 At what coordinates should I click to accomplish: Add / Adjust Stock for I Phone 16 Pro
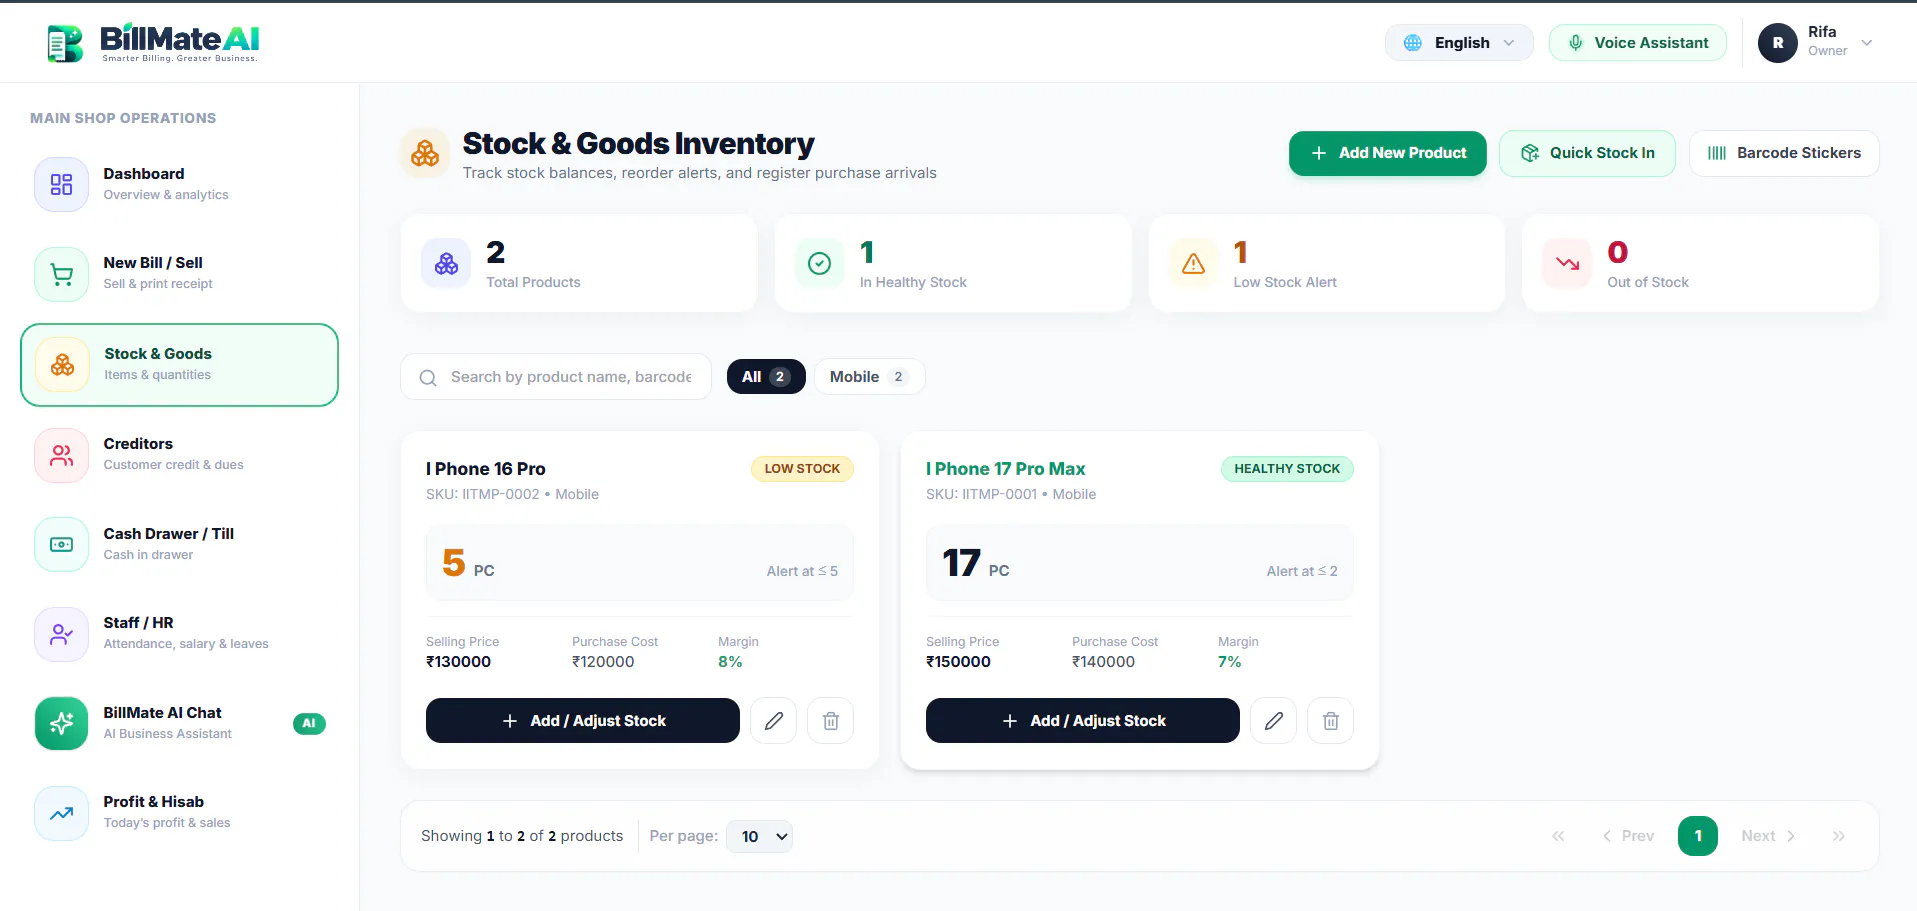[583, 721]
